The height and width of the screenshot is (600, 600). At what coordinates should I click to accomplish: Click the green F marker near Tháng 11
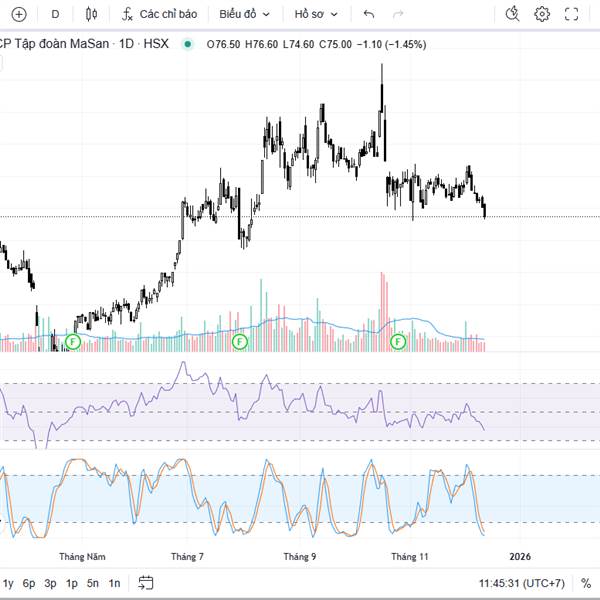(x=398, y=342)
